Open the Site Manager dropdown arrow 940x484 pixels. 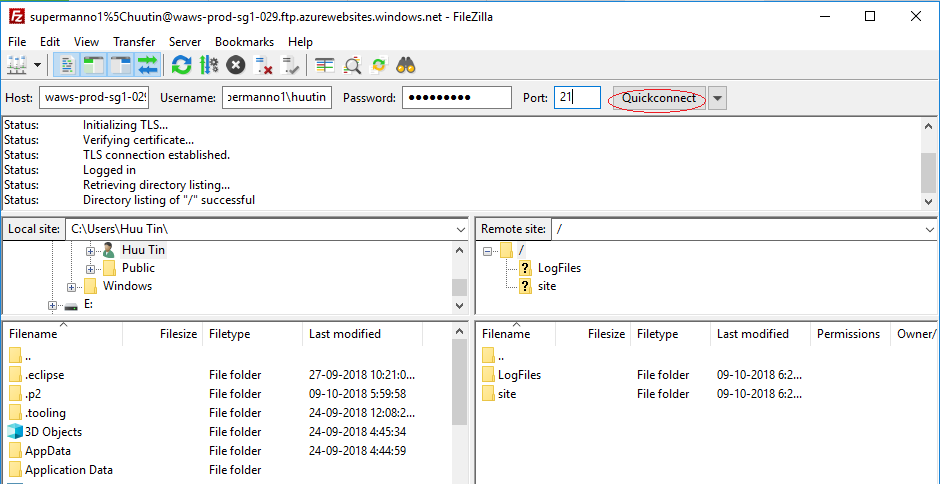[37, 65]
